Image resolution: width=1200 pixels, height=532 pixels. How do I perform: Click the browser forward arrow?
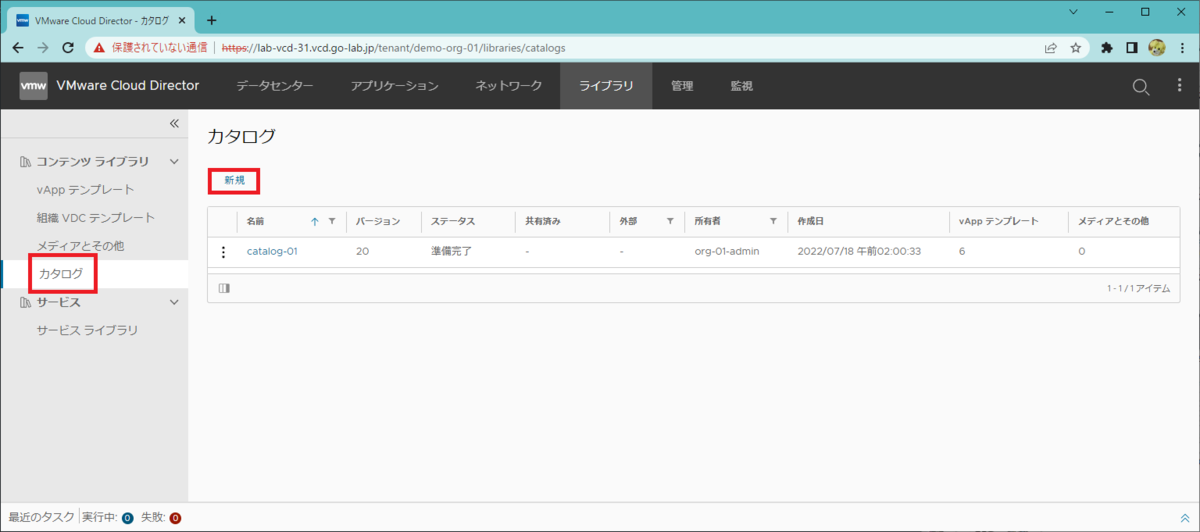tap(43, 47)
